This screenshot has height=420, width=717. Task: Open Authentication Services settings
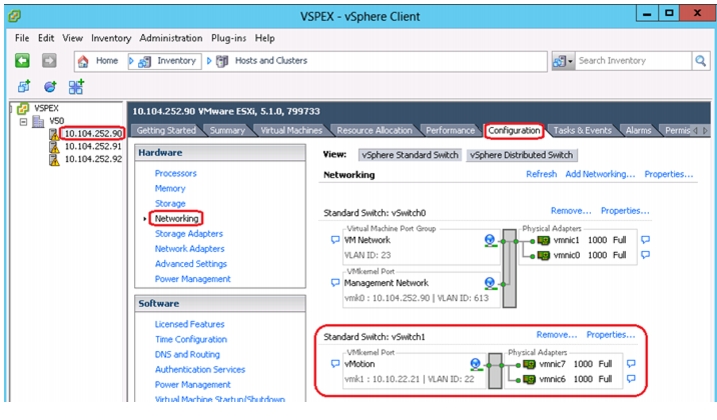(x=200, y=370)
